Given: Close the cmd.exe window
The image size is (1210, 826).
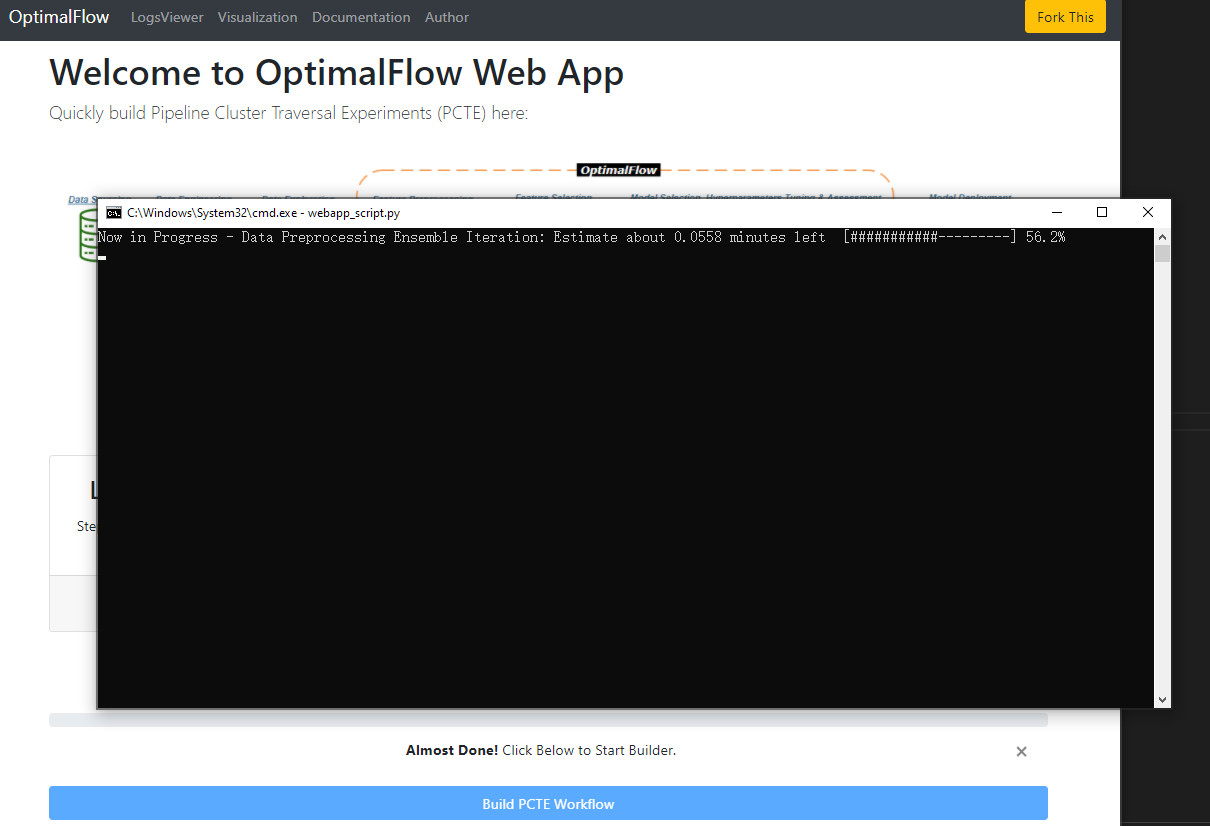Looking at the screenshot, I should (1148, 212).
